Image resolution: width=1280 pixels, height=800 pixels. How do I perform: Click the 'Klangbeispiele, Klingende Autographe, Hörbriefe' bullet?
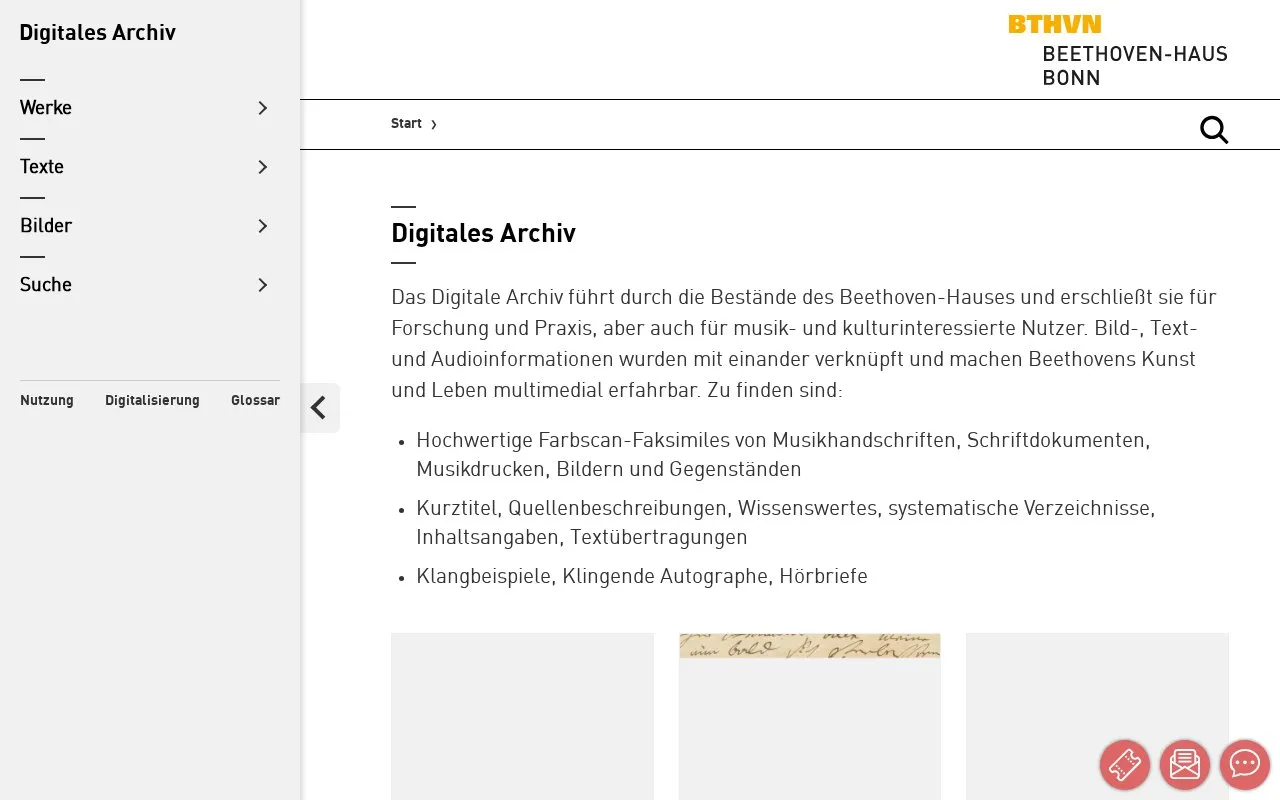coord(642,577)
